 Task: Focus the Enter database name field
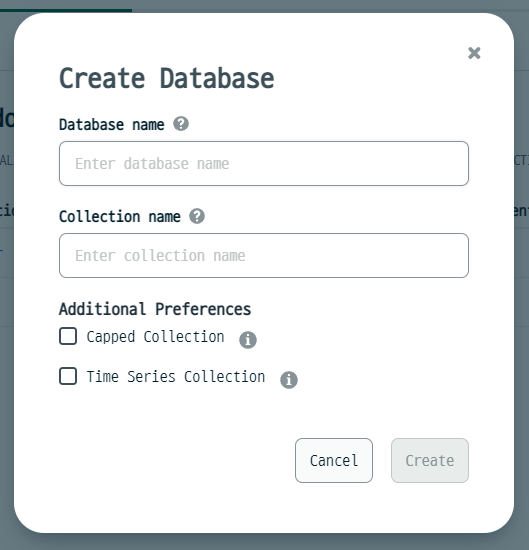coord(264,163)
